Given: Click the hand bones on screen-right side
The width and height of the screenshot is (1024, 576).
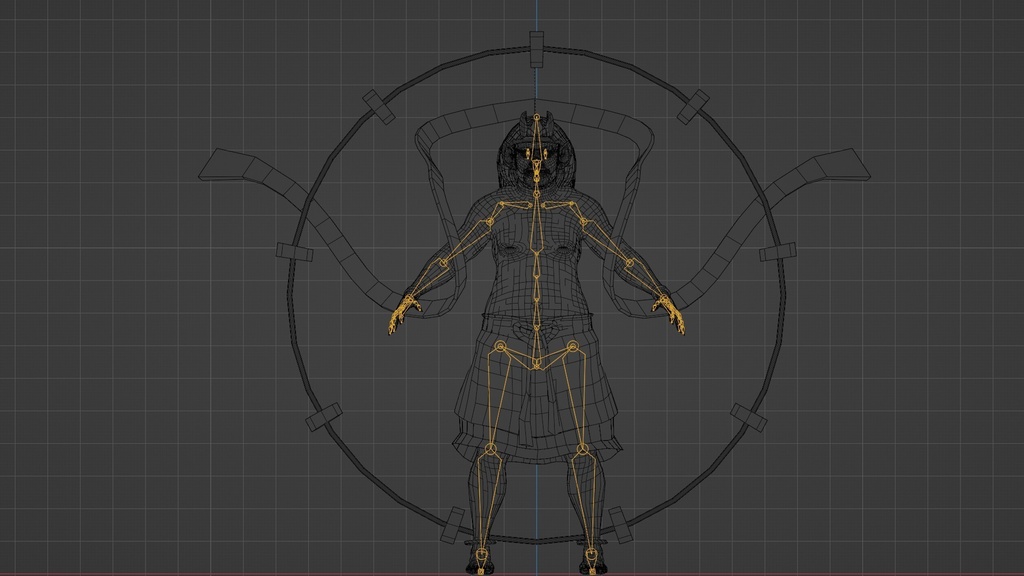Looking at the screenshot, I should click(x=669, y=313).
